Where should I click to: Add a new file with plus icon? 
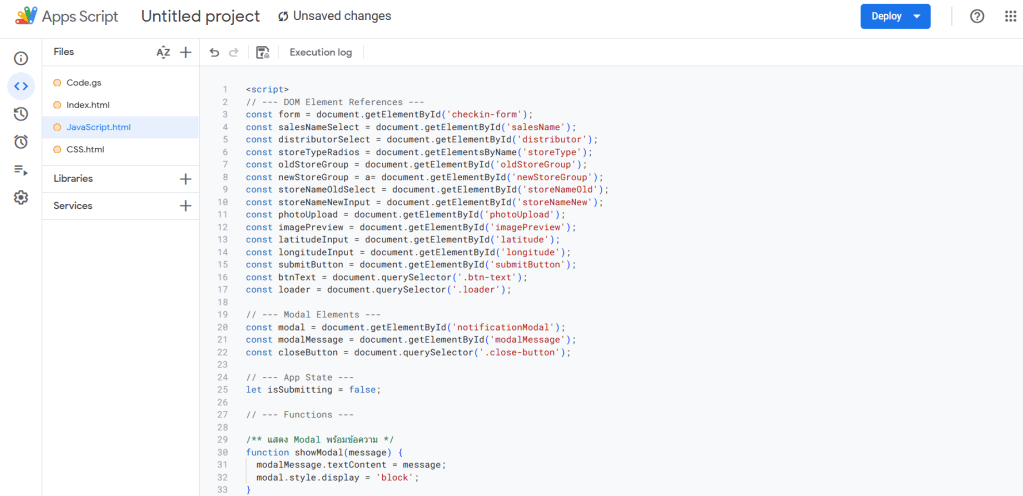[185, 52]
